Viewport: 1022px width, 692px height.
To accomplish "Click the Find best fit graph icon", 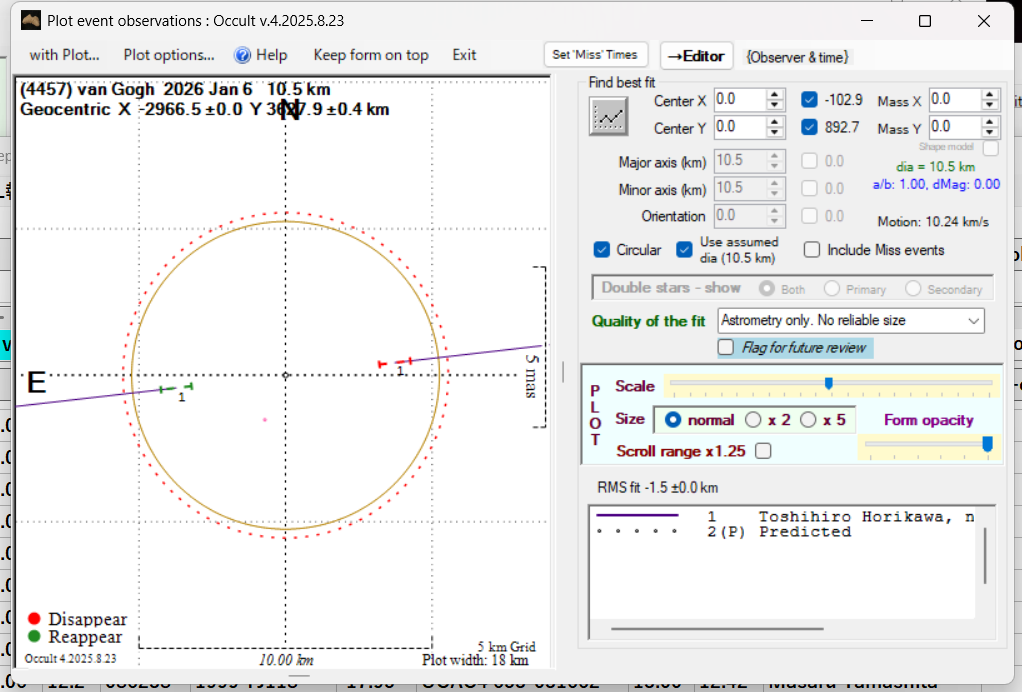I will coord(608,117).
